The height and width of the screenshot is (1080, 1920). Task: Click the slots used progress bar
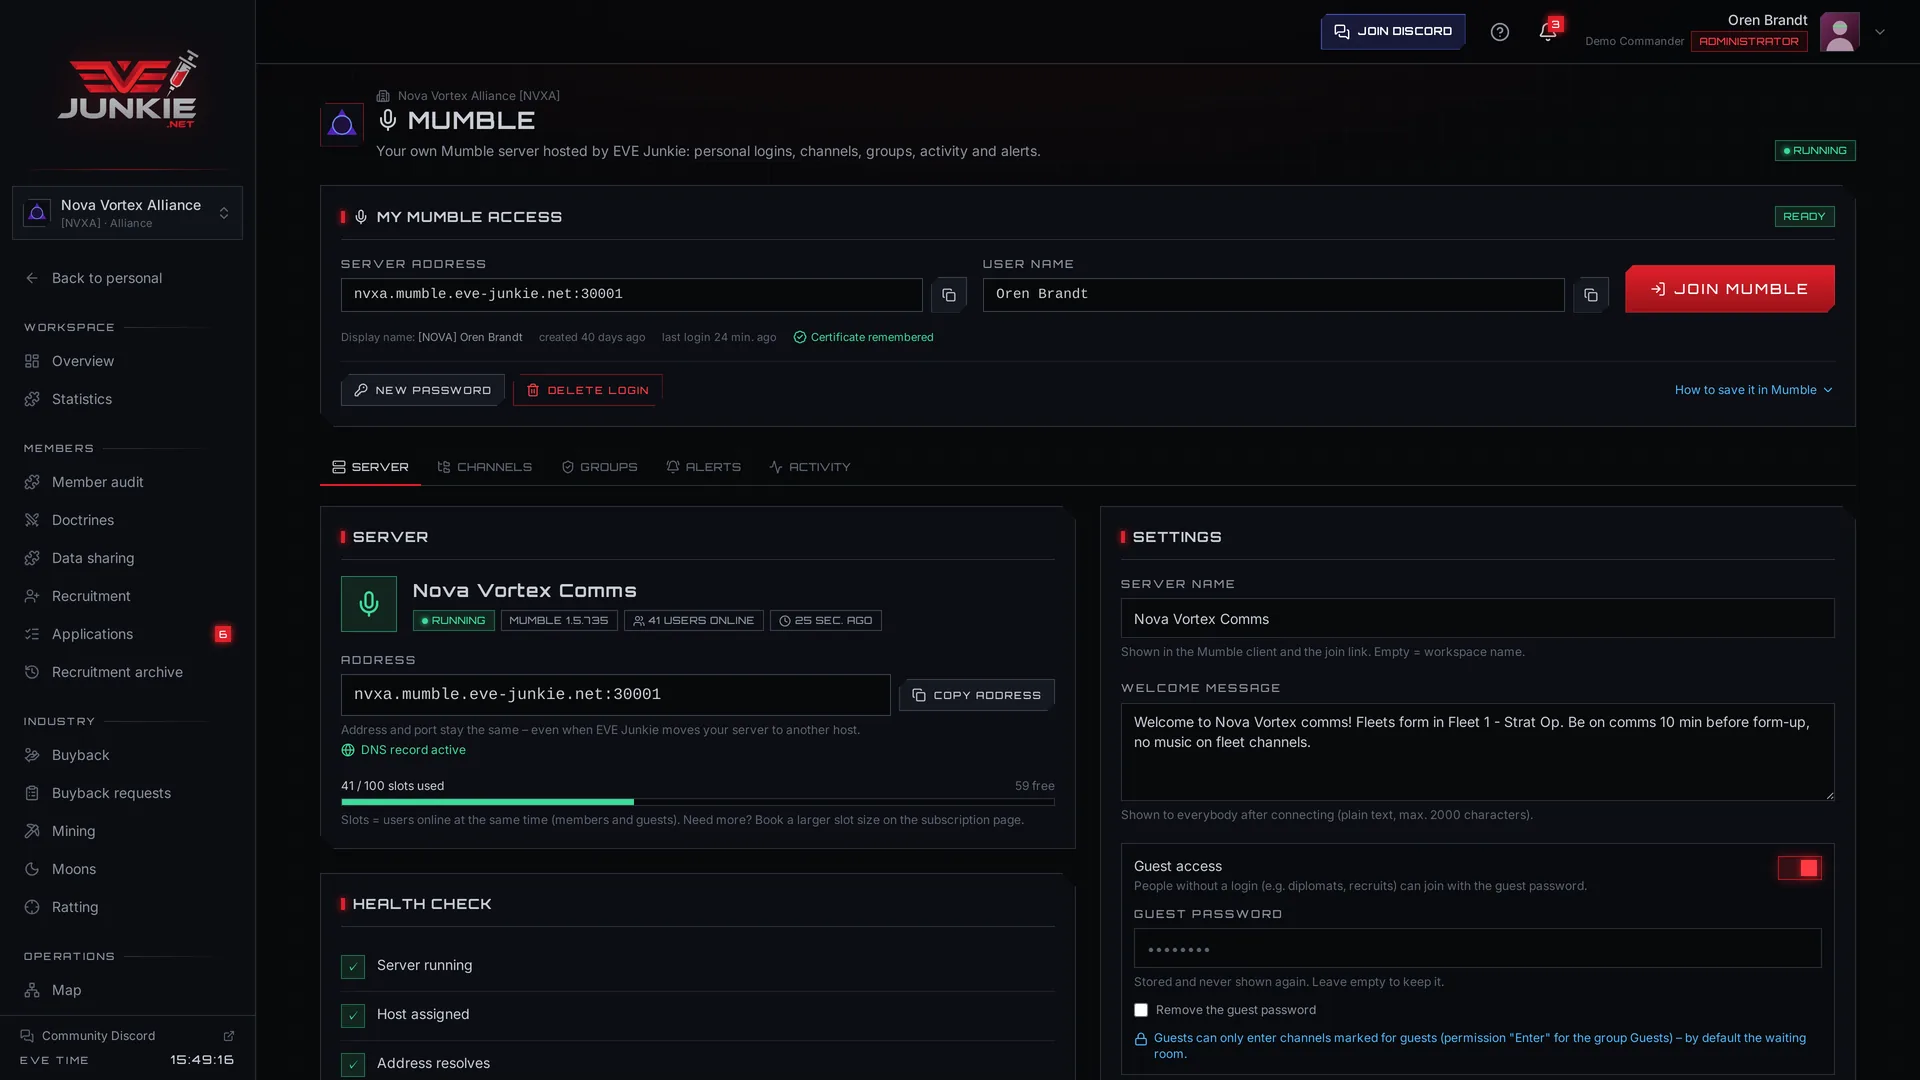coord(697,802)
